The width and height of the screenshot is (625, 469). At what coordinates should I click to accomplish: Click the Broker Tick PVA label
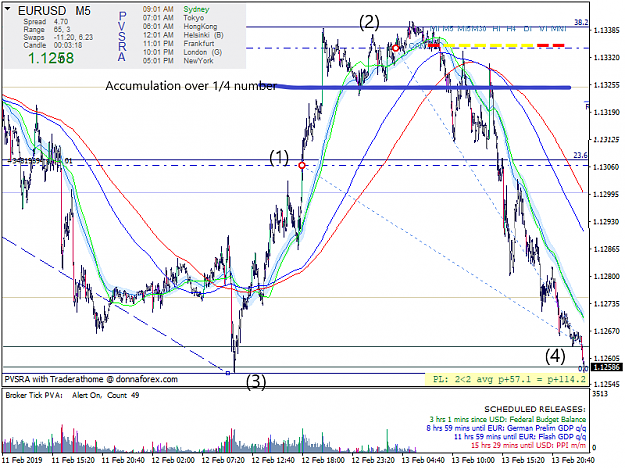click(33, 395)
